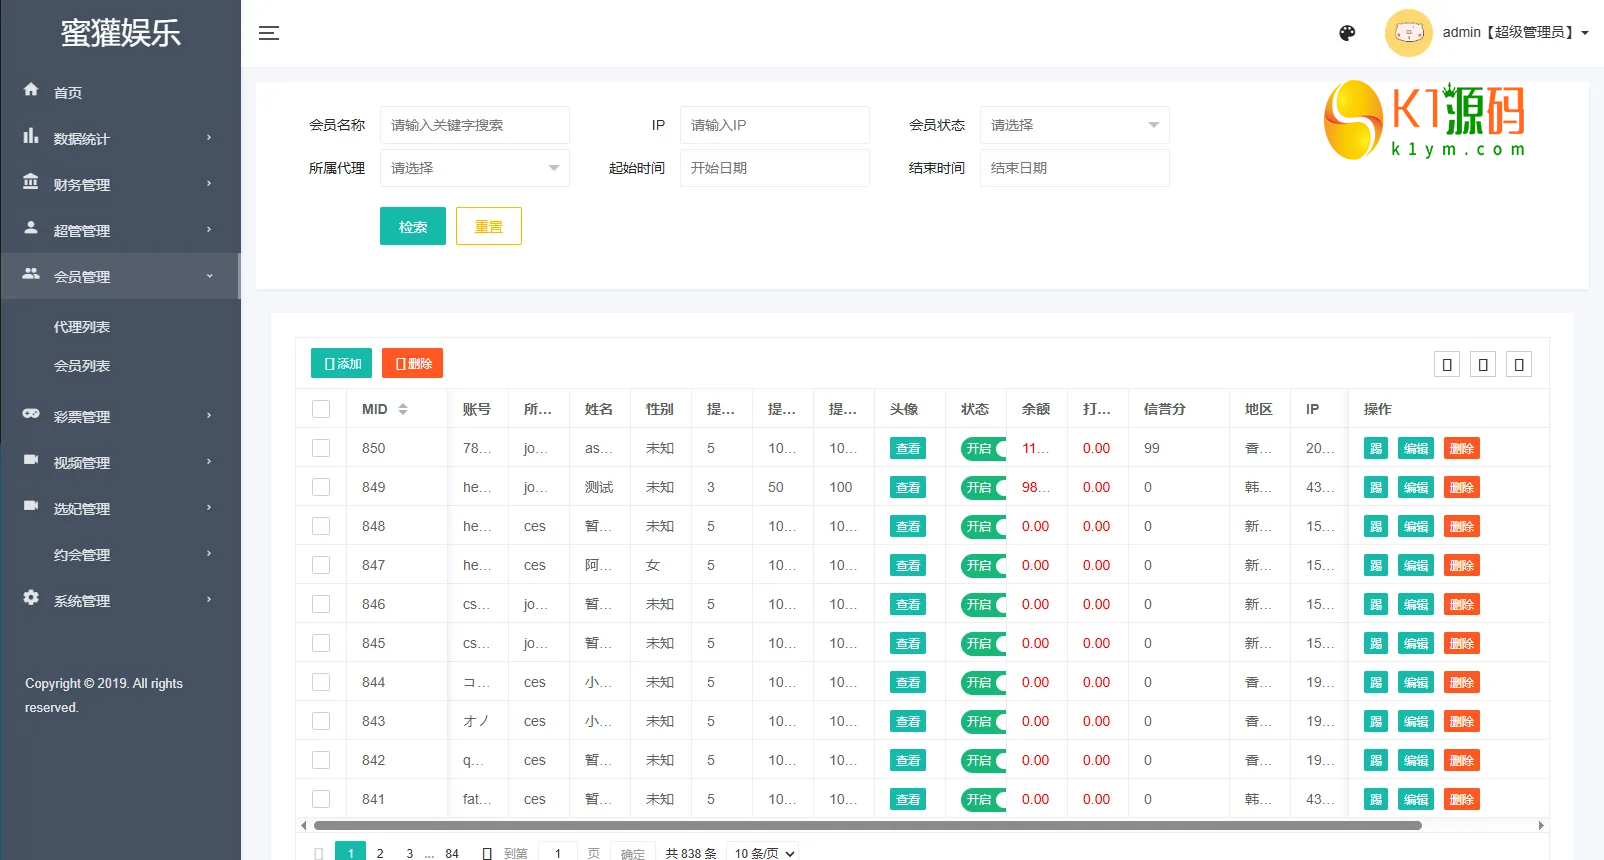Screen dimensions: 1604x860
Task: Sort the table by the MID column arrows
Action: pyautogui.click(x=403, y=409)
